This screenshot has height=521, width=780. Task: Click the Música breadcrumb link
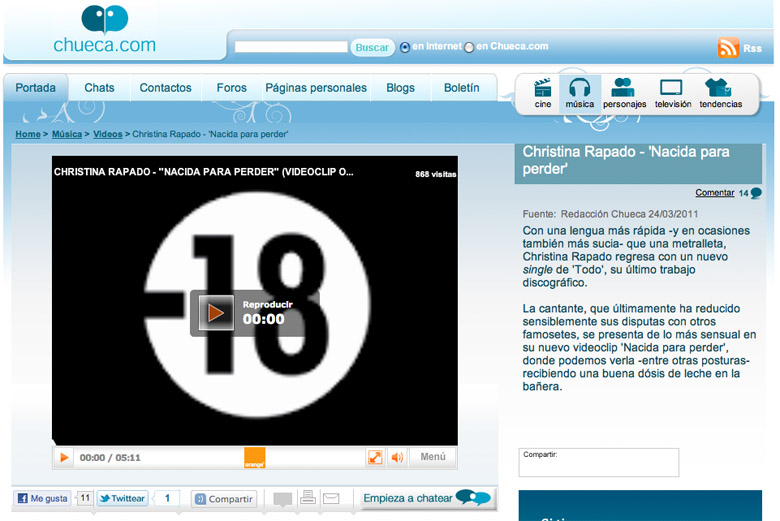(67, 134)
